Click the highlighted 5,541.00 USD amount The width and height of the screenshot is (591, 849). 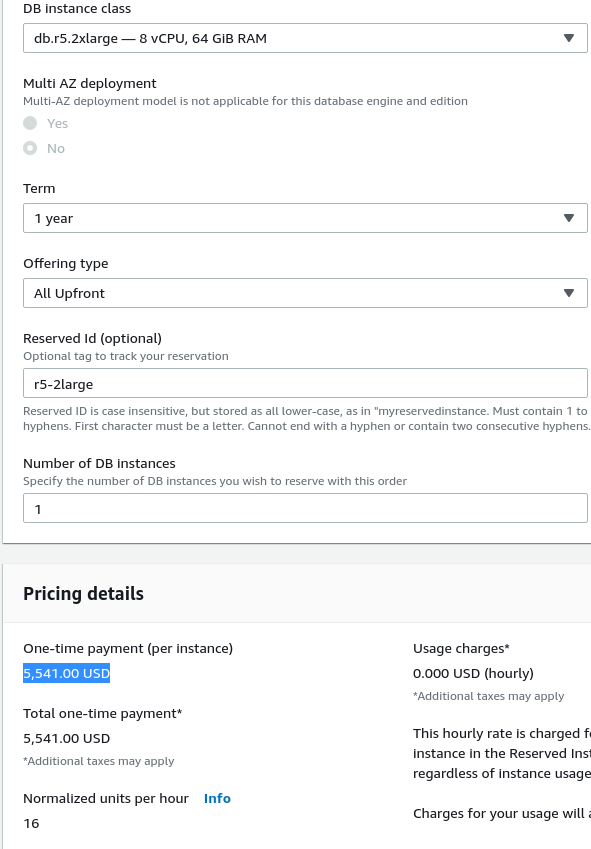pyautogui.click(x=67, y=673)
